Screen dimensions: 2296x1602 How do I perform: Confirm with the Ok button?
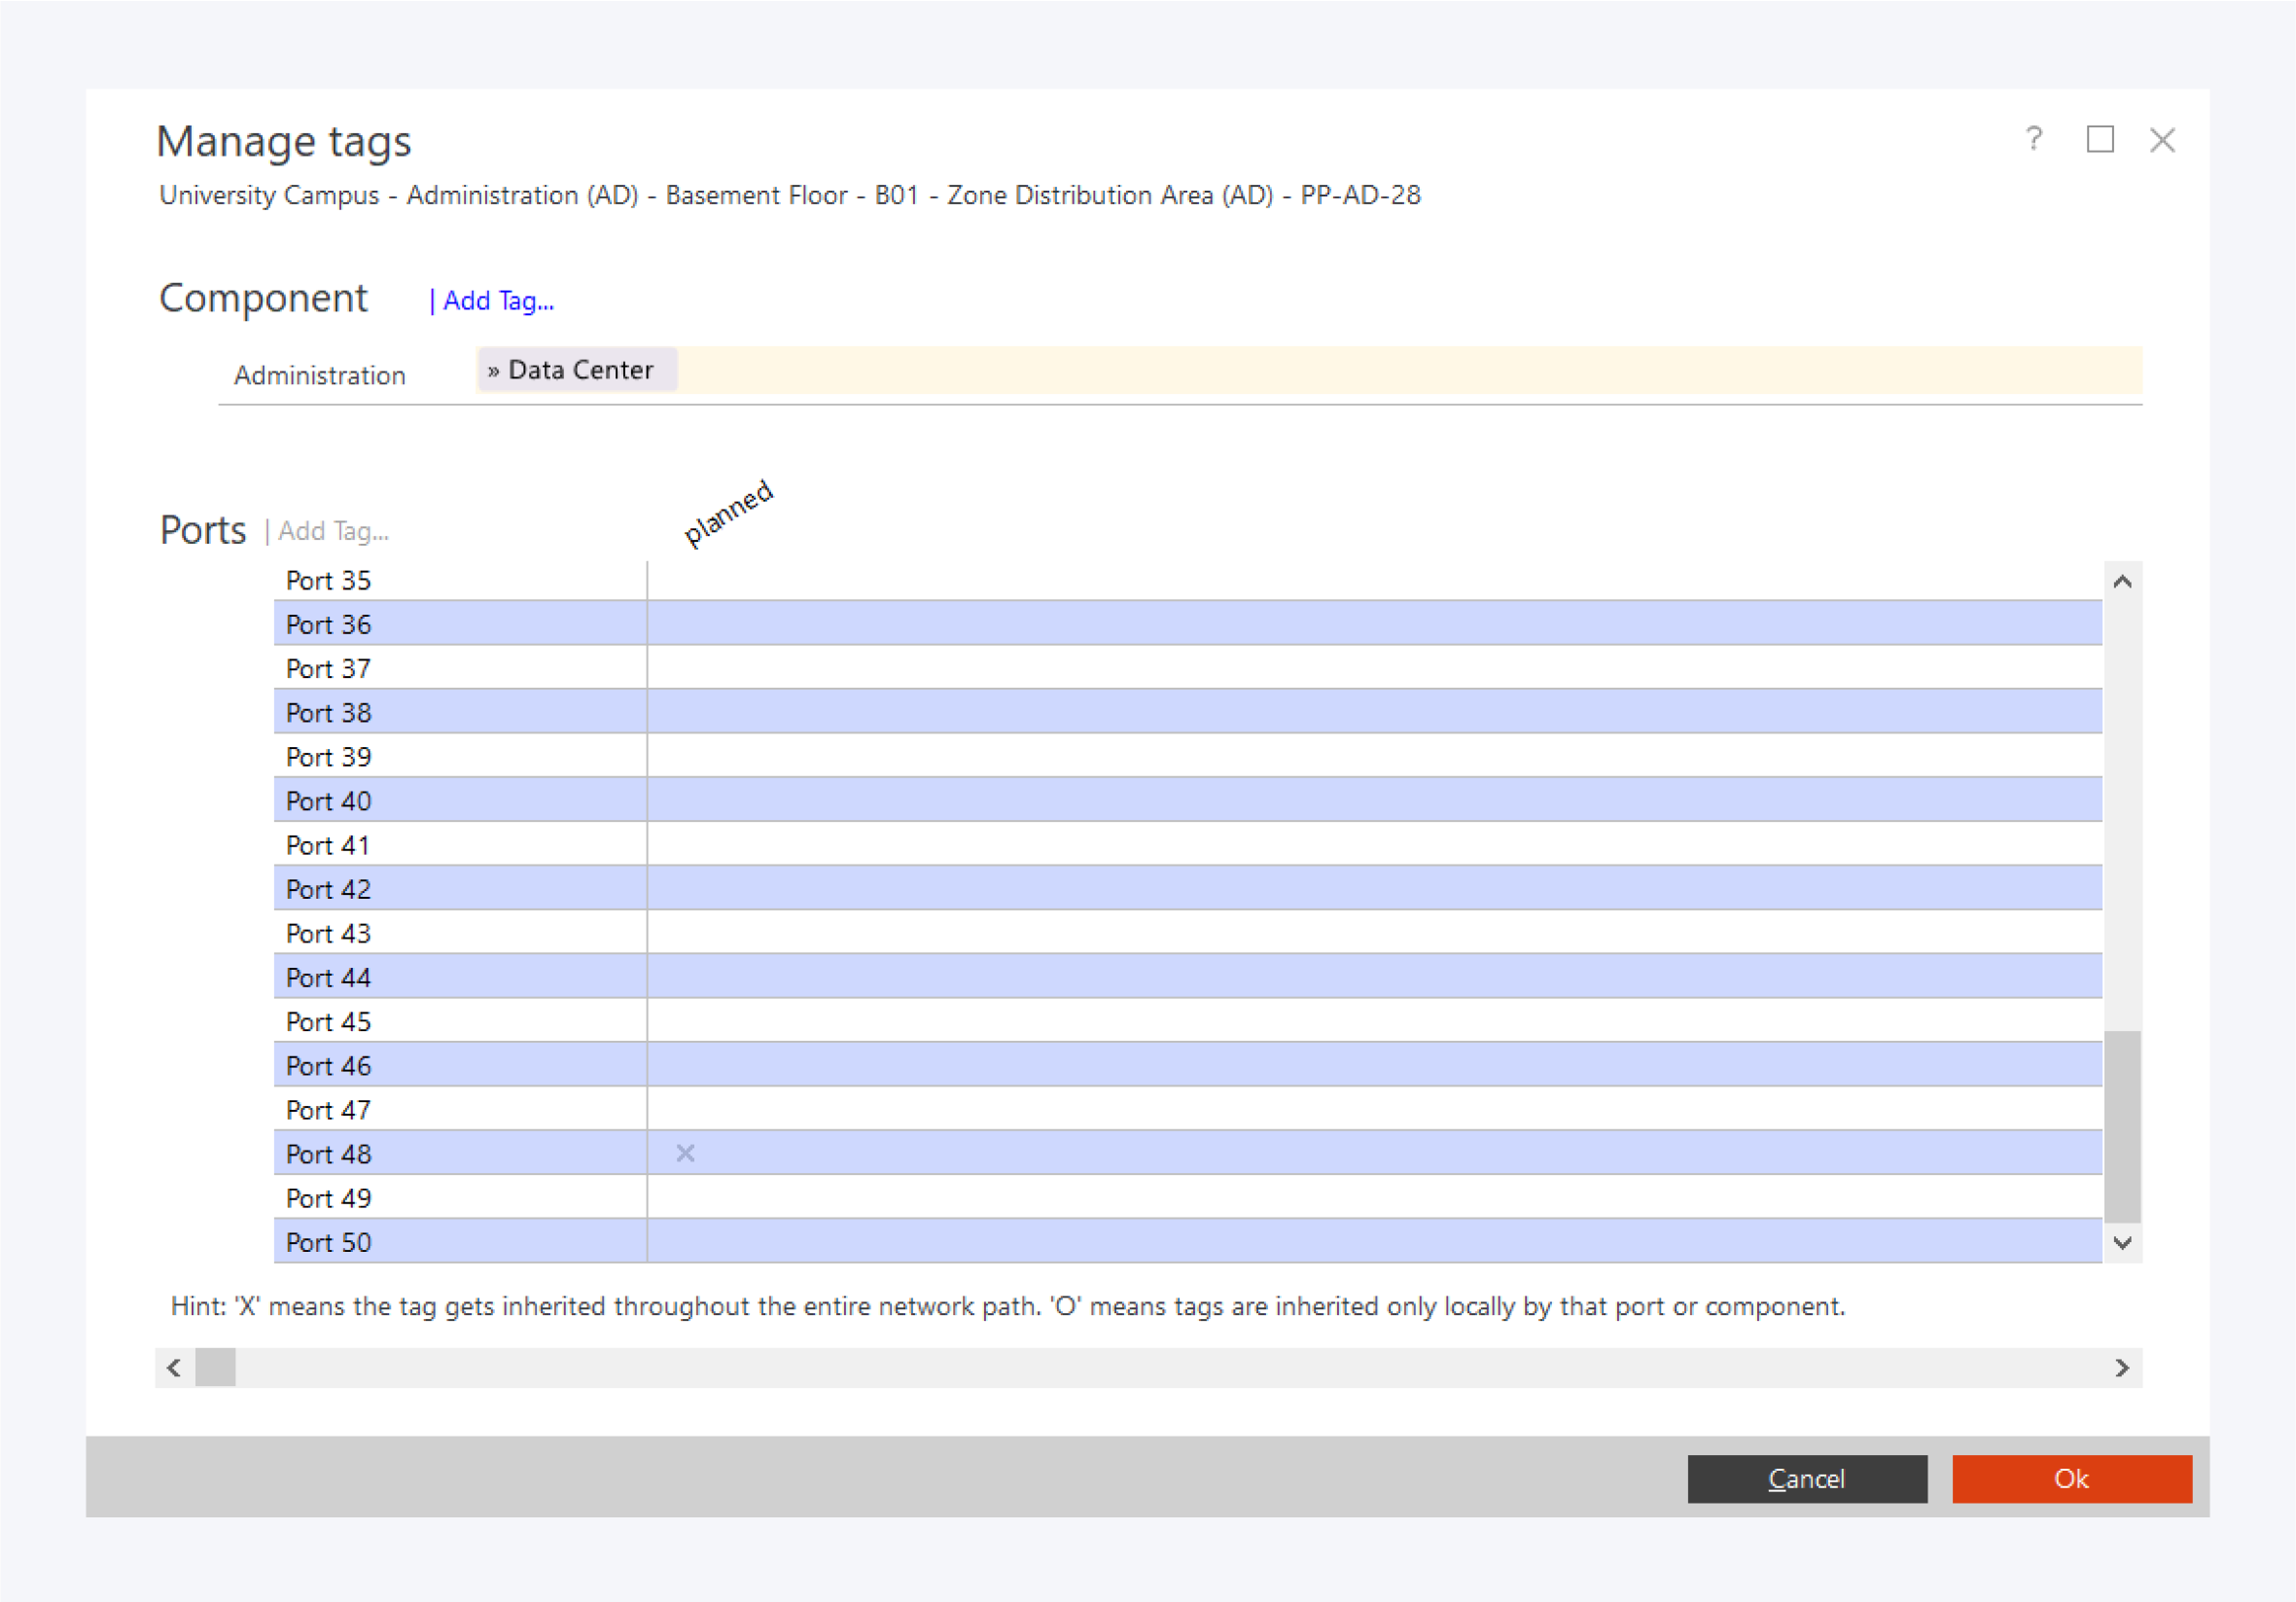[2071, 1478]
